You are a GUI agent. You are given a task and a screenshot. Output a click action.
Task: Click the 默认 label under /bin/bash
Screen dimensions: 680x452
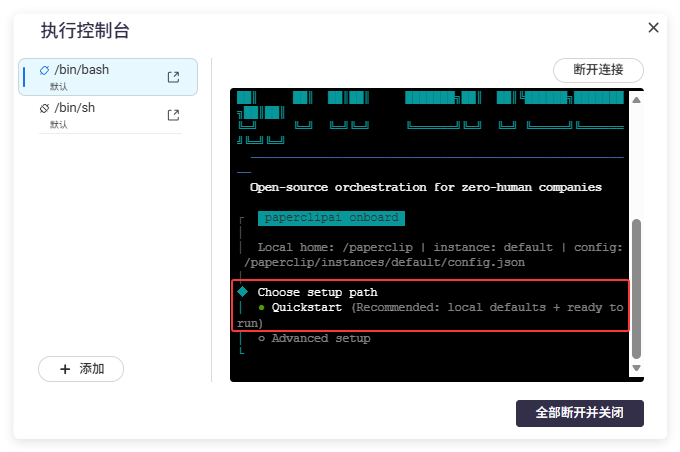pyautogui.click(x=59, y=87)
